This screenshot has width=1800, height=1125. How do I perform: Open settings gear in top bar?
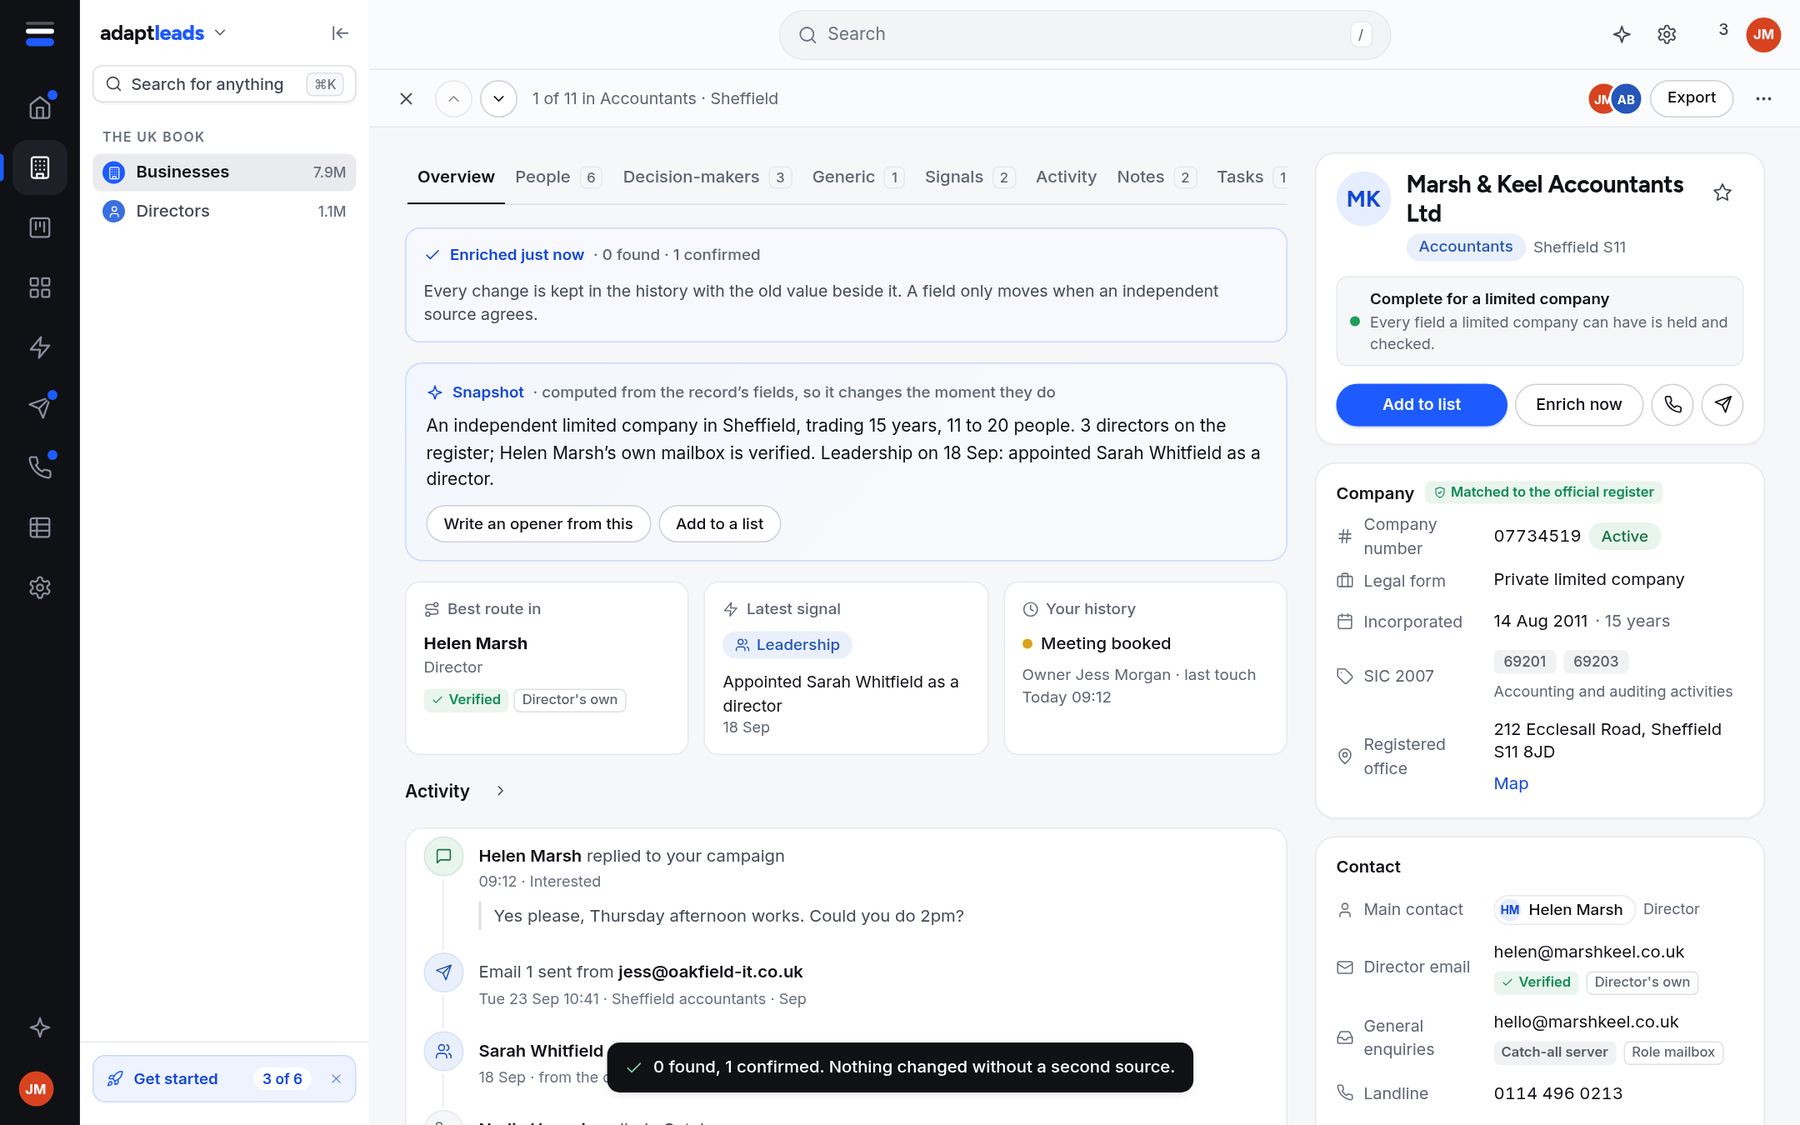point(1667,34)
